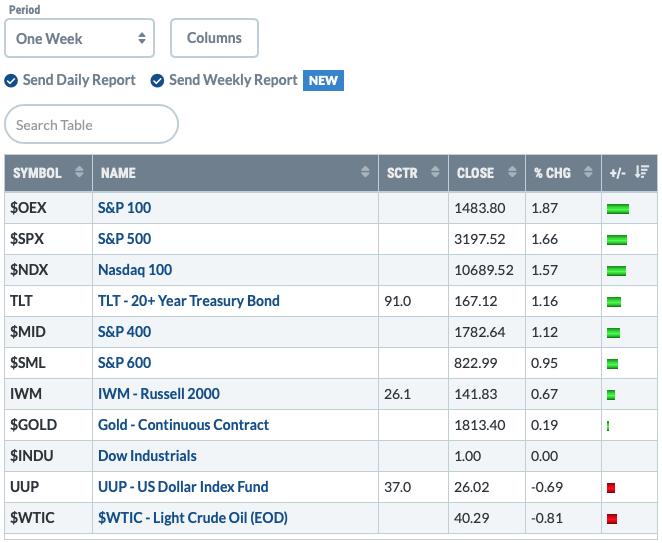Viewport: 662px width, 543px height.
Task: Open the Dow Industrials link
Action: 147,456
